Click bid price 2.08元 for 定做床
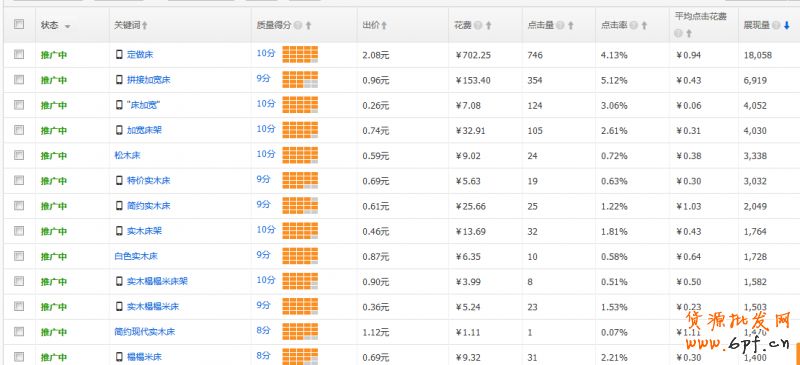The width and height of the screenshot is (800, 365). [x=376, y=55]
